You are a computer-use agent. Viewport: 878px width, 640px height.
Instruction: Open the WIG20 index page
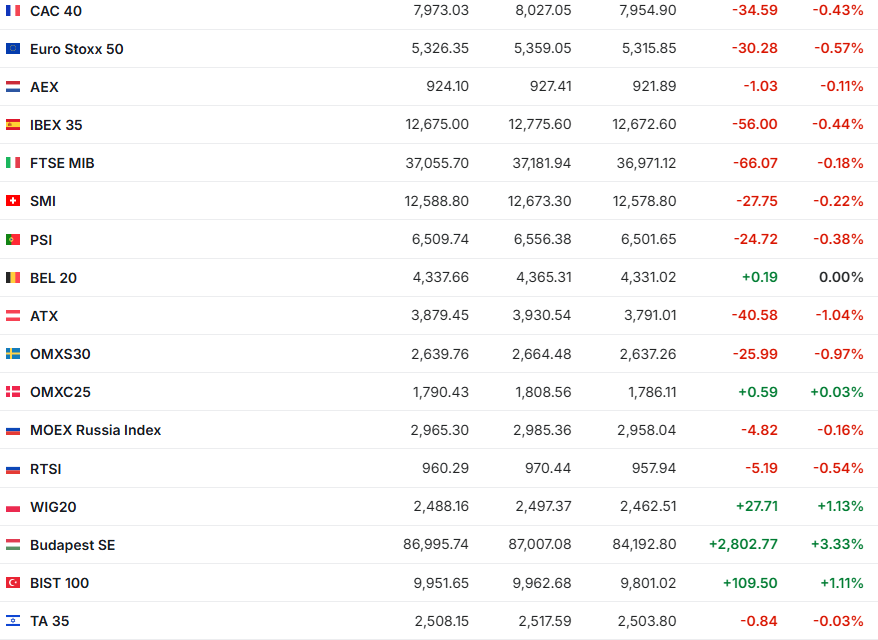(x=53, y=507)
